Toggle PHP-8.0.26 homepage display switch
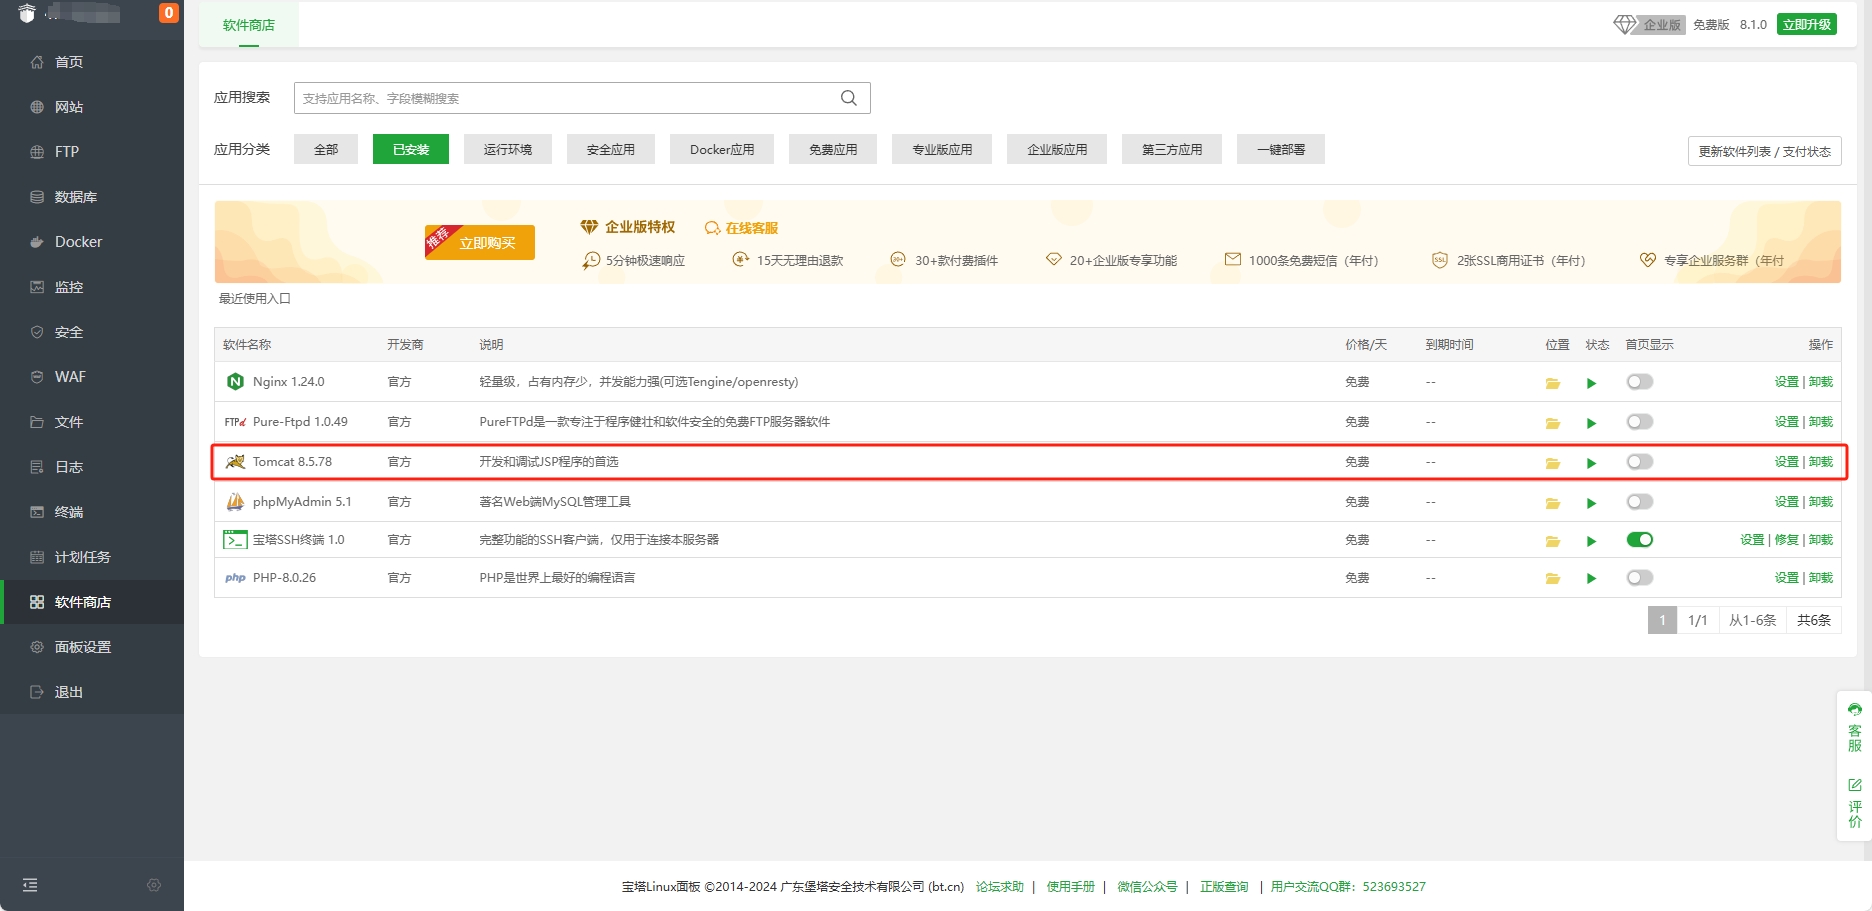This screenshot has height=911, width=1872. (1639, 577)
